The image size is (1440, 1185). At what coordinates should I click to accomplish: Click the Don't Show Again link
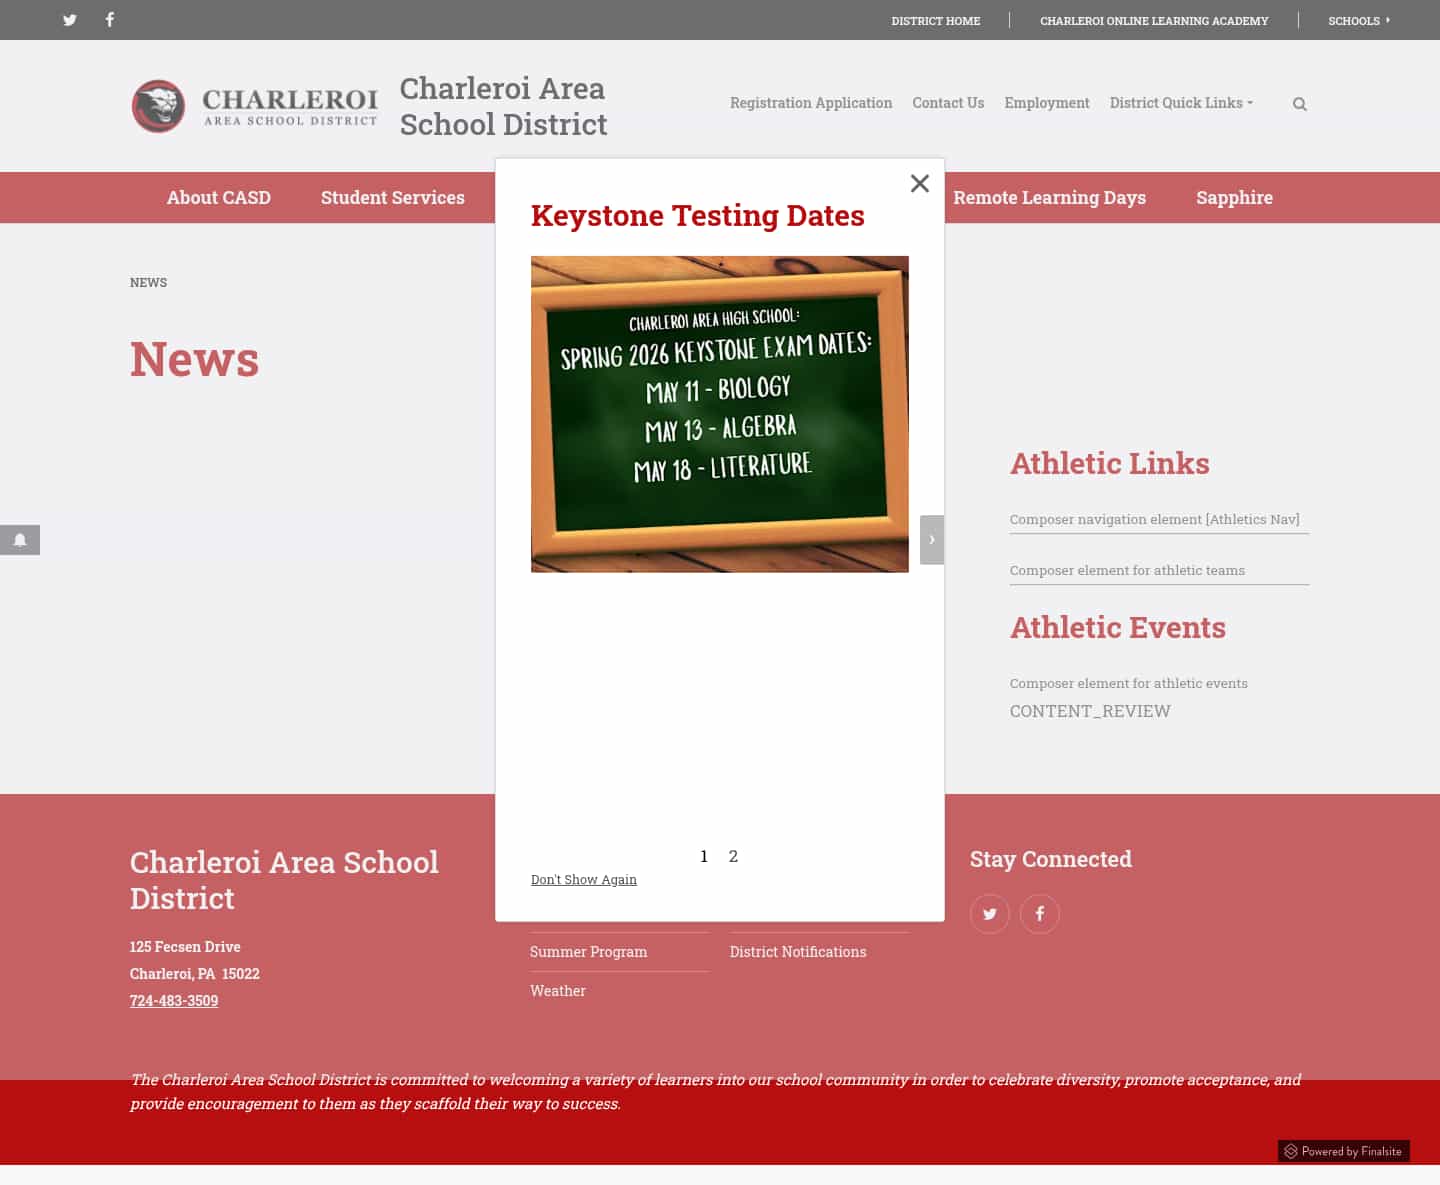click(x=584, y=879)
